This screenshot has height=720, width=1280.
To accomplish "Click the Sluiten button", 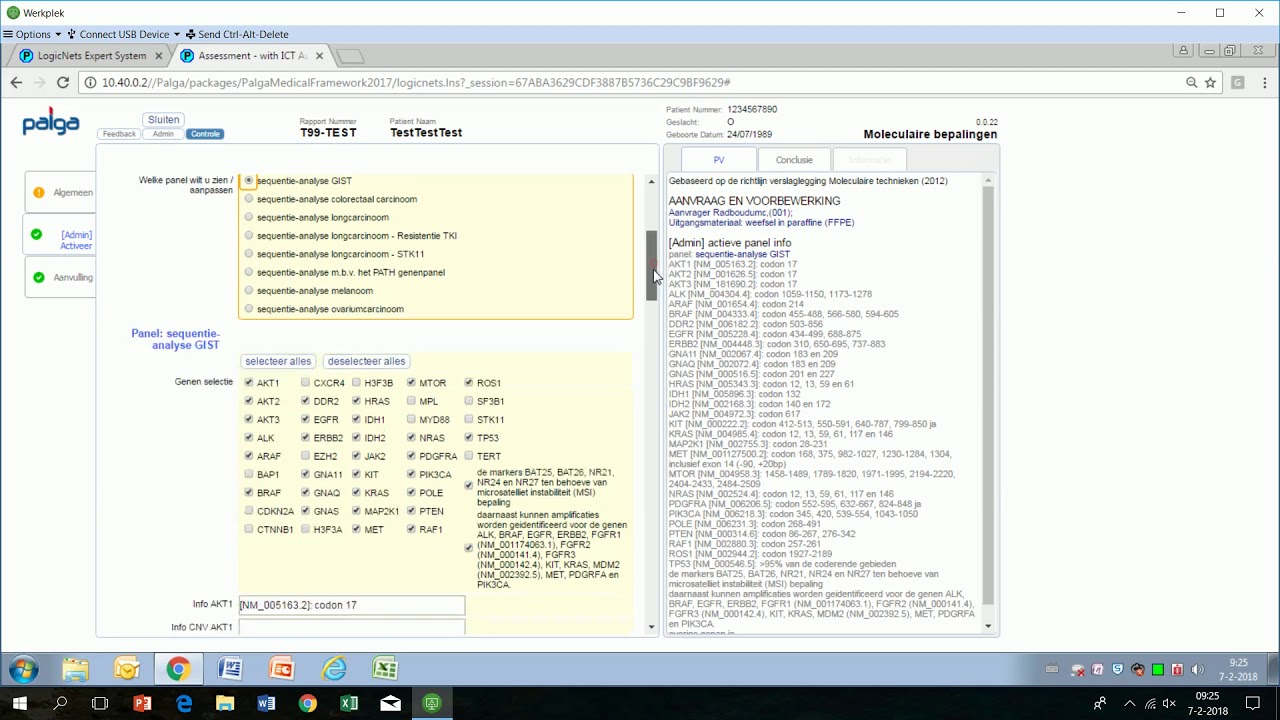I will click(163, 120).
